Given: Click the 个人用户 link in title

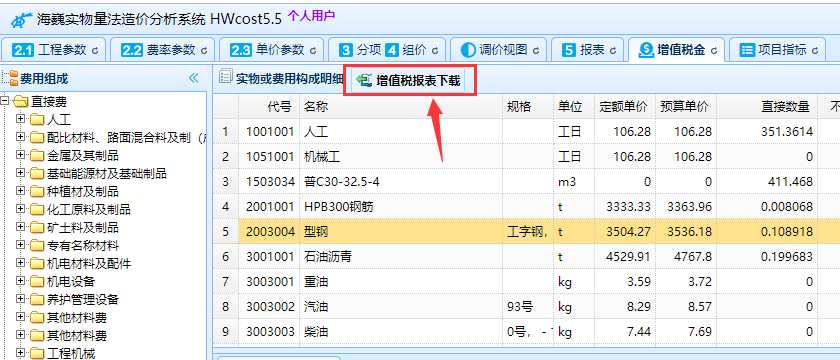Looking at the screenshot, I should pyautogui.click(x=311, y=16).
